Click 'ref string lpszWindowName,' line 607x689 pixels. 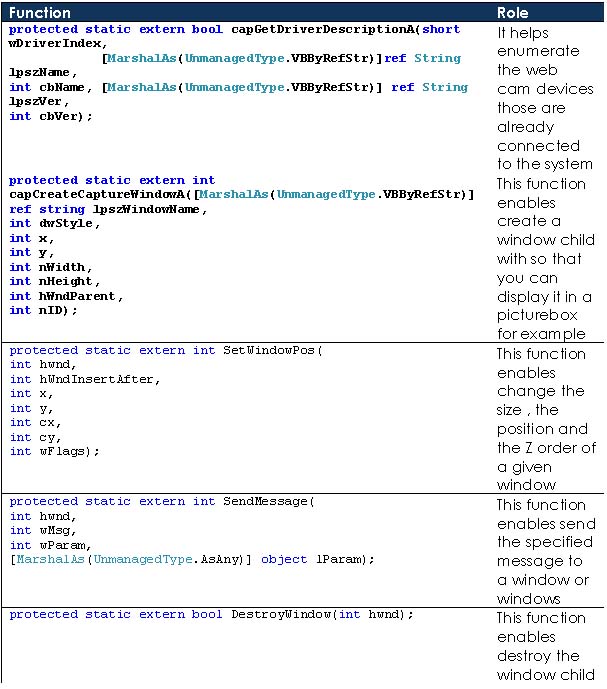coord(108,209)
